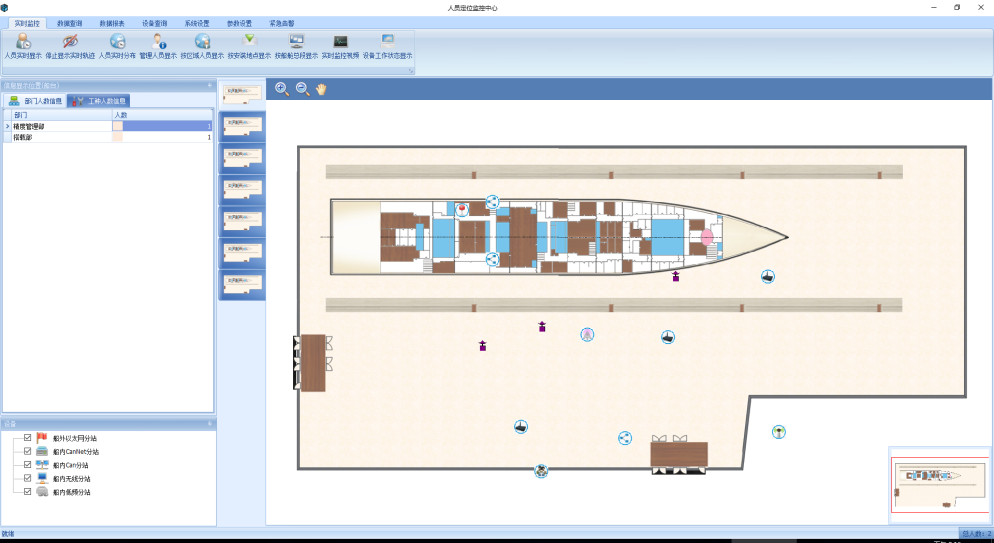Image resolution: width=994 pixels, height=543 pixels.
Task: Switch to 数据查询 ribbon tab
Action: pyautogui.click(x=70, y=21)
